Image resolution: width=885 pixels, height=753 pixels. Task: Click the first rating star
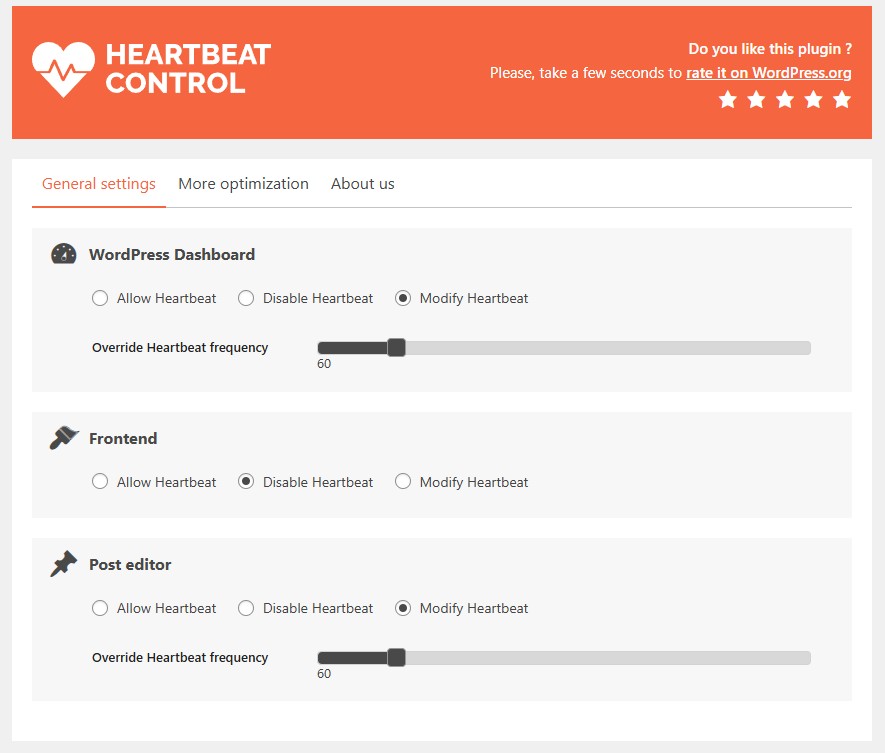click(727, 98)
